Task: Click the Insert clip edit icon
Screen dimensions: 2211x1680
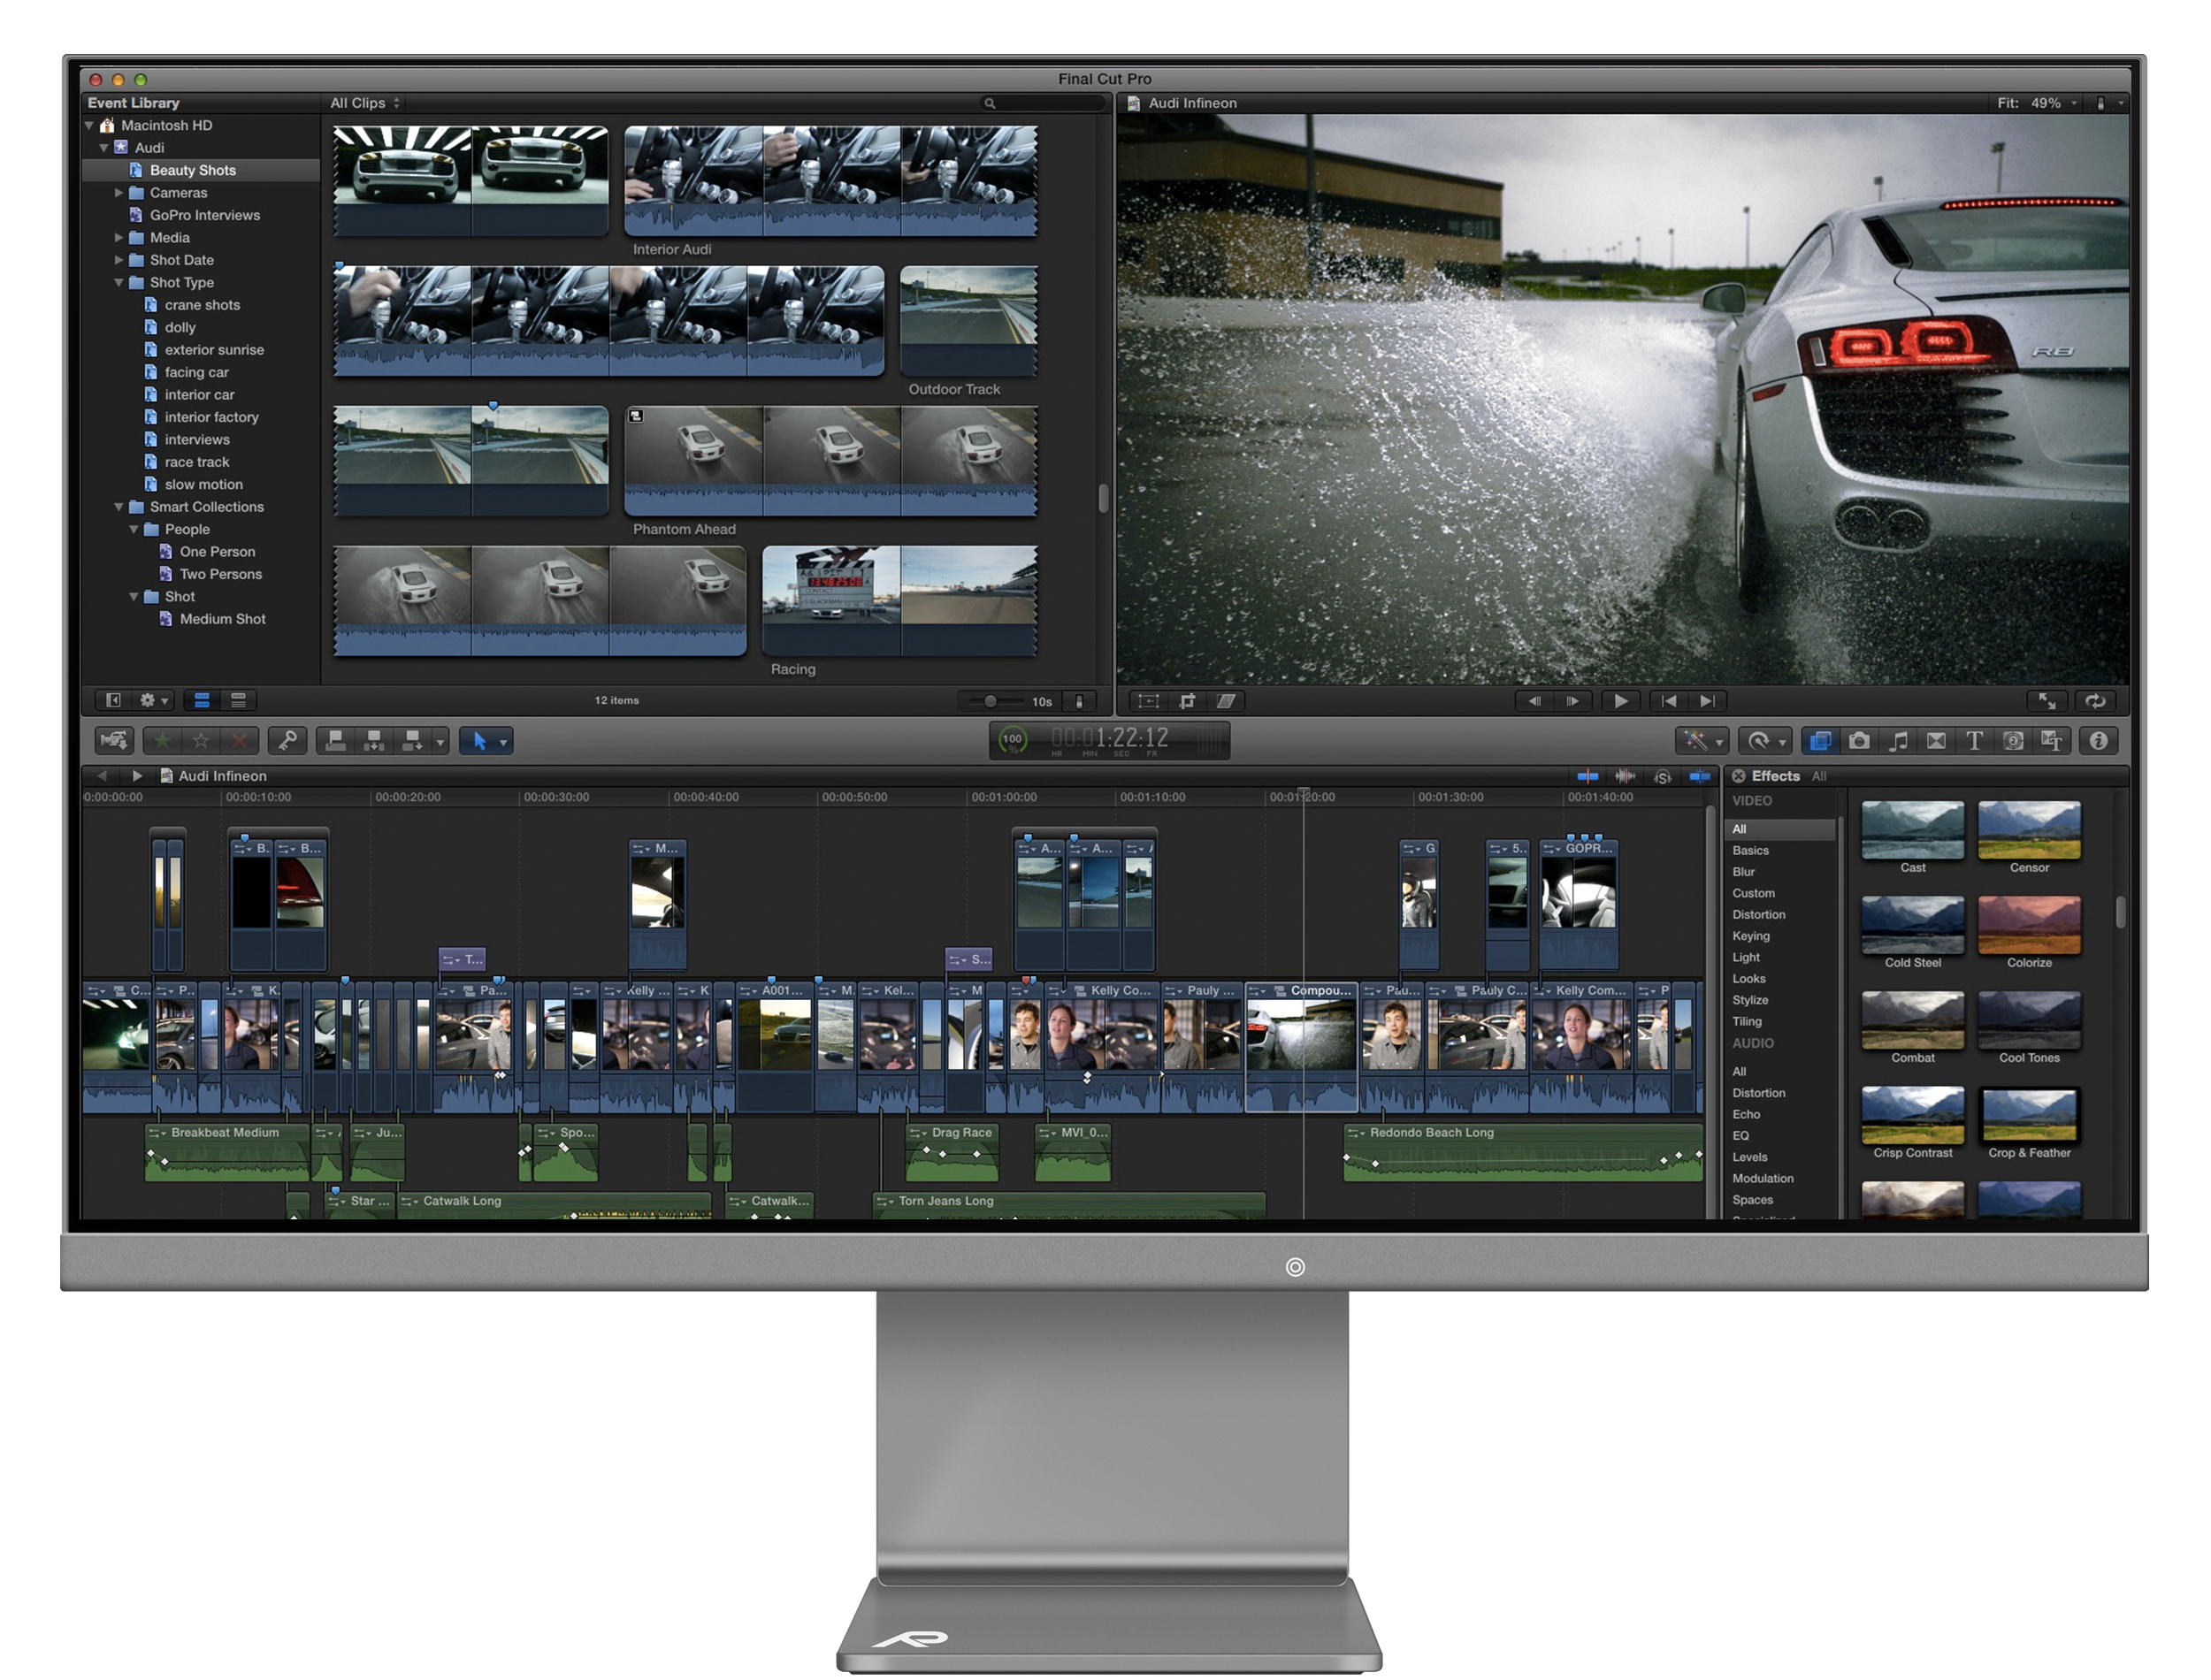Action: point(374,741)
